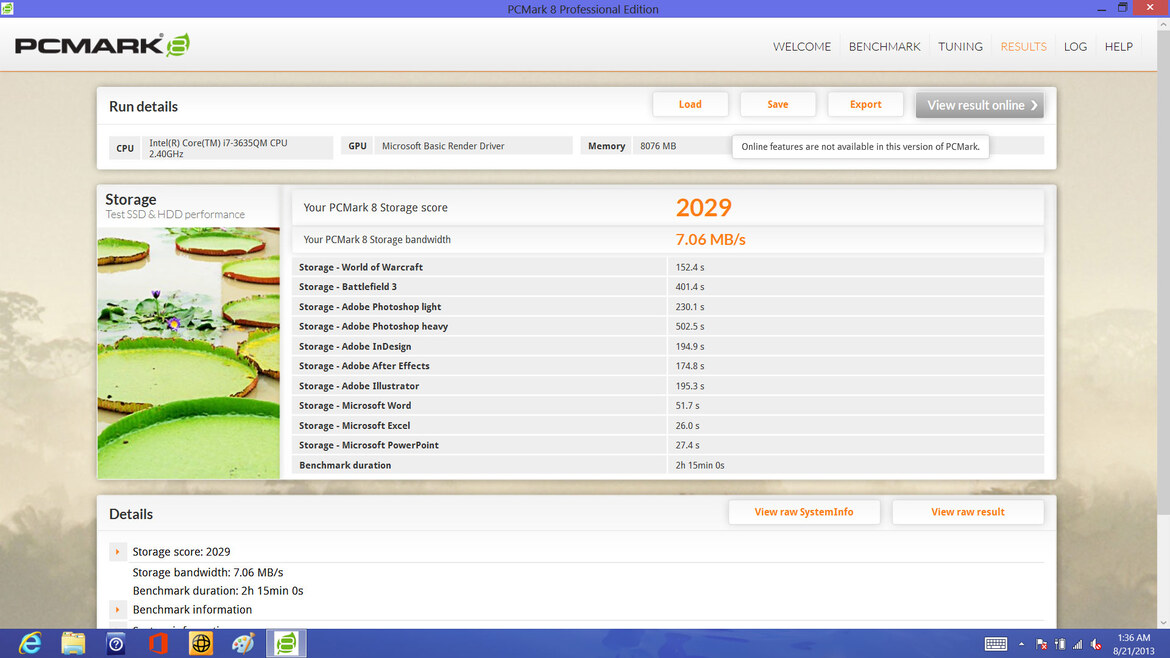
Task: Open the Help tab
Action: tap(1119, 46)
